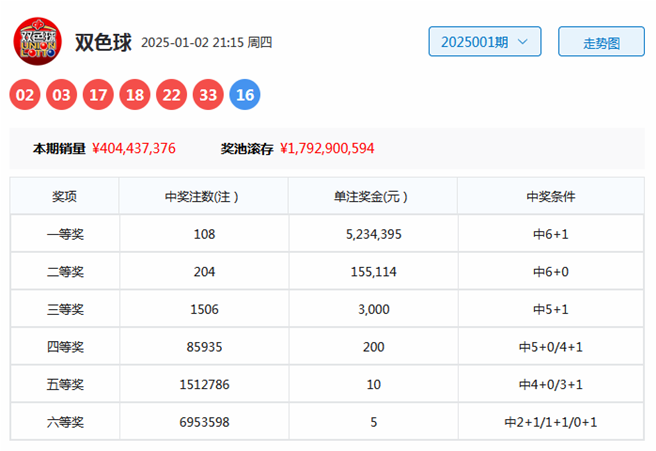Click the prize pool ¥1,792,900,594
The image size is (656, 451).
coord(327,149)
